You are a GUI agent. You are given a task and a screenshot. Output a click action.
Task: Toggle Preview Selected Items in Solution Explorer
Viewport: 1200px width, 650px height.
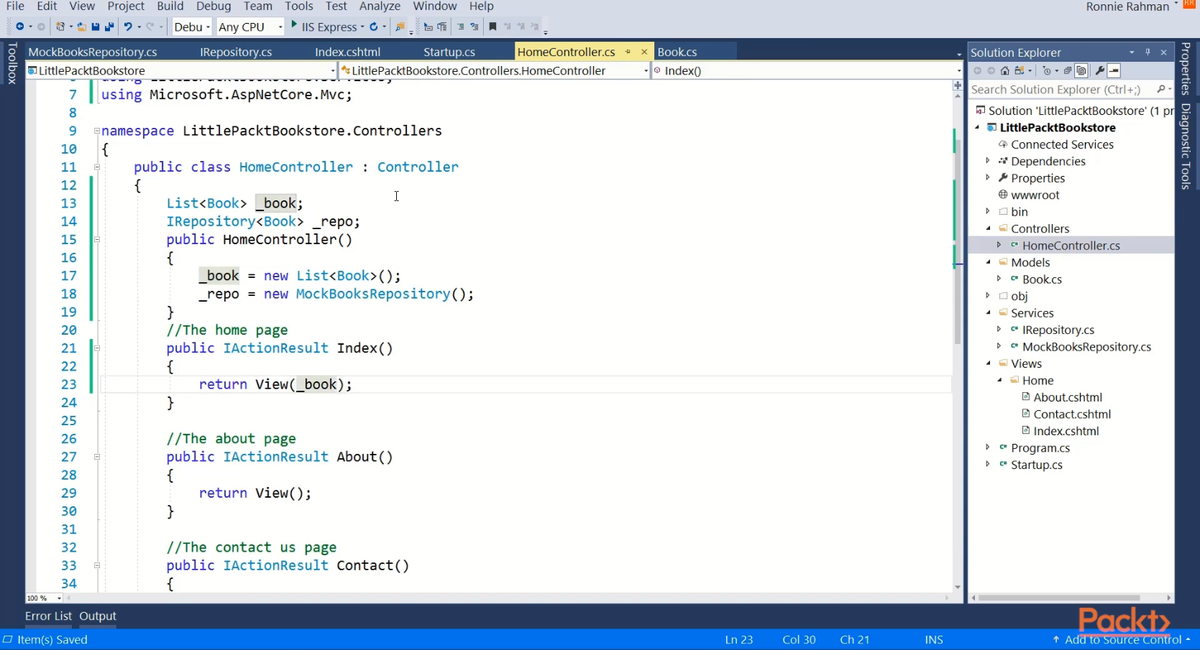(x=1114, y=71)
